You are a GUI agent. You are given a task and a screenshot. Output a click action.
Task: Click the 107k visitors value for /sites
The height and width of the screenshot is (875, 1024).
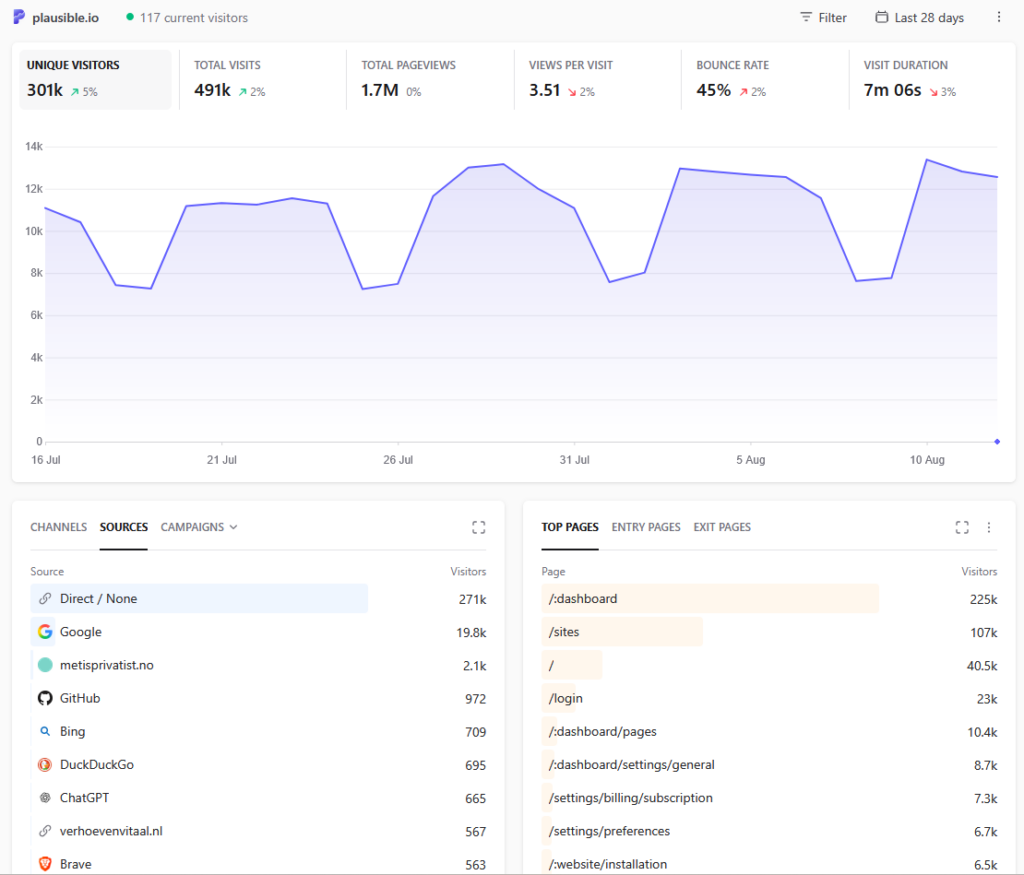coord(984,633)
